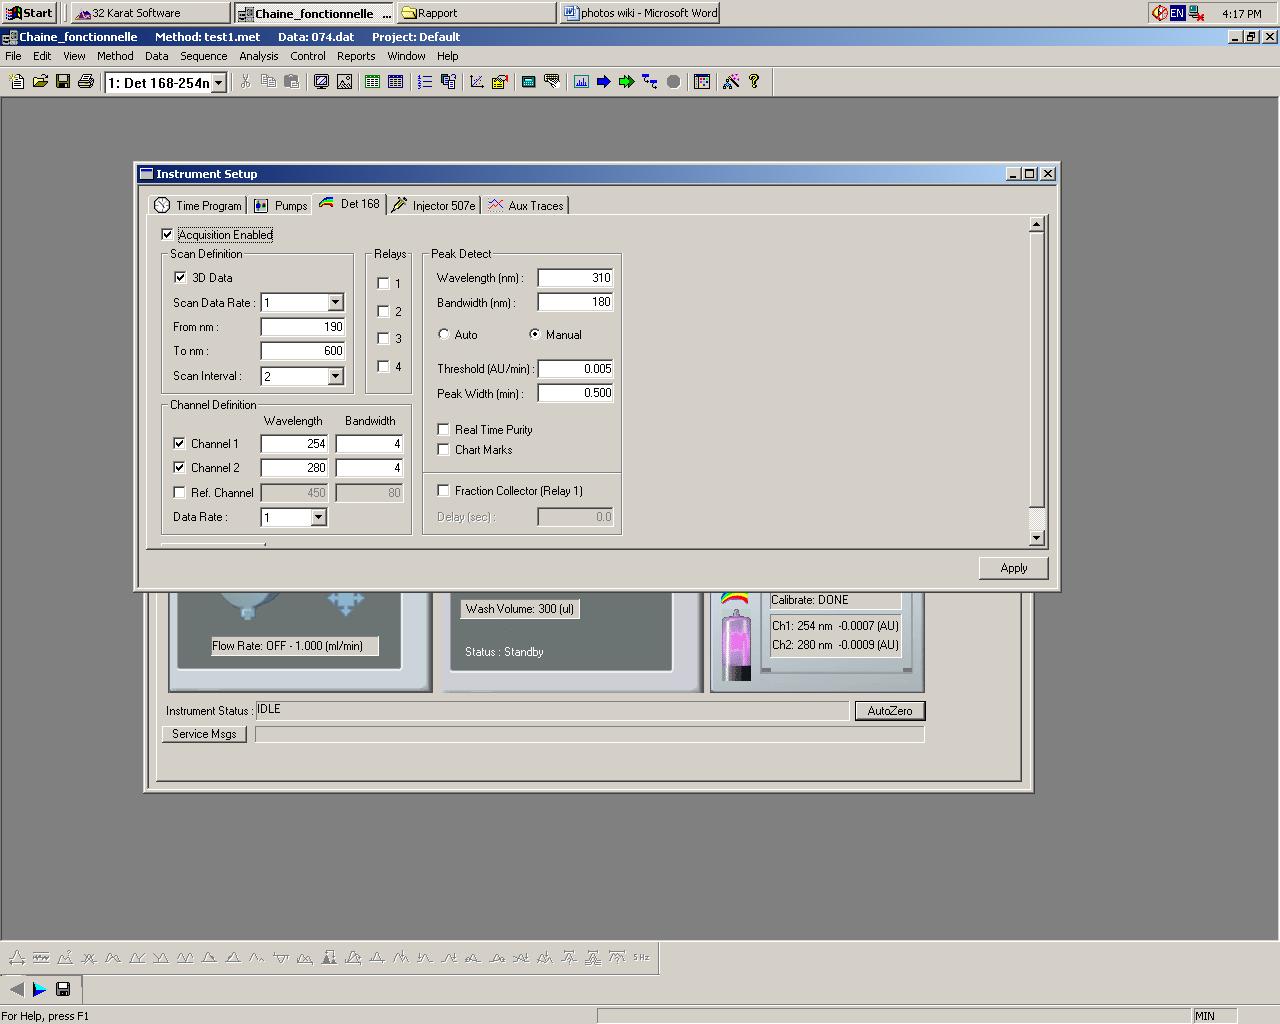Select the Manual radio button
Image resolution: width=1280 pixels, height=1024 pixels.
535,334
